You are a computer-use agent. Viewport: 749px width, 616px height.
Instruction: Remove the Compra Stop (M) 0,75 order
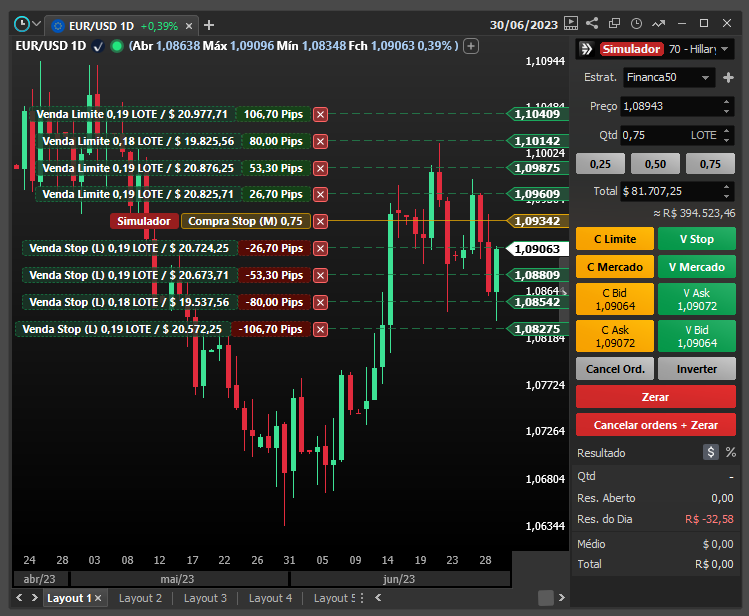point(320,221)
